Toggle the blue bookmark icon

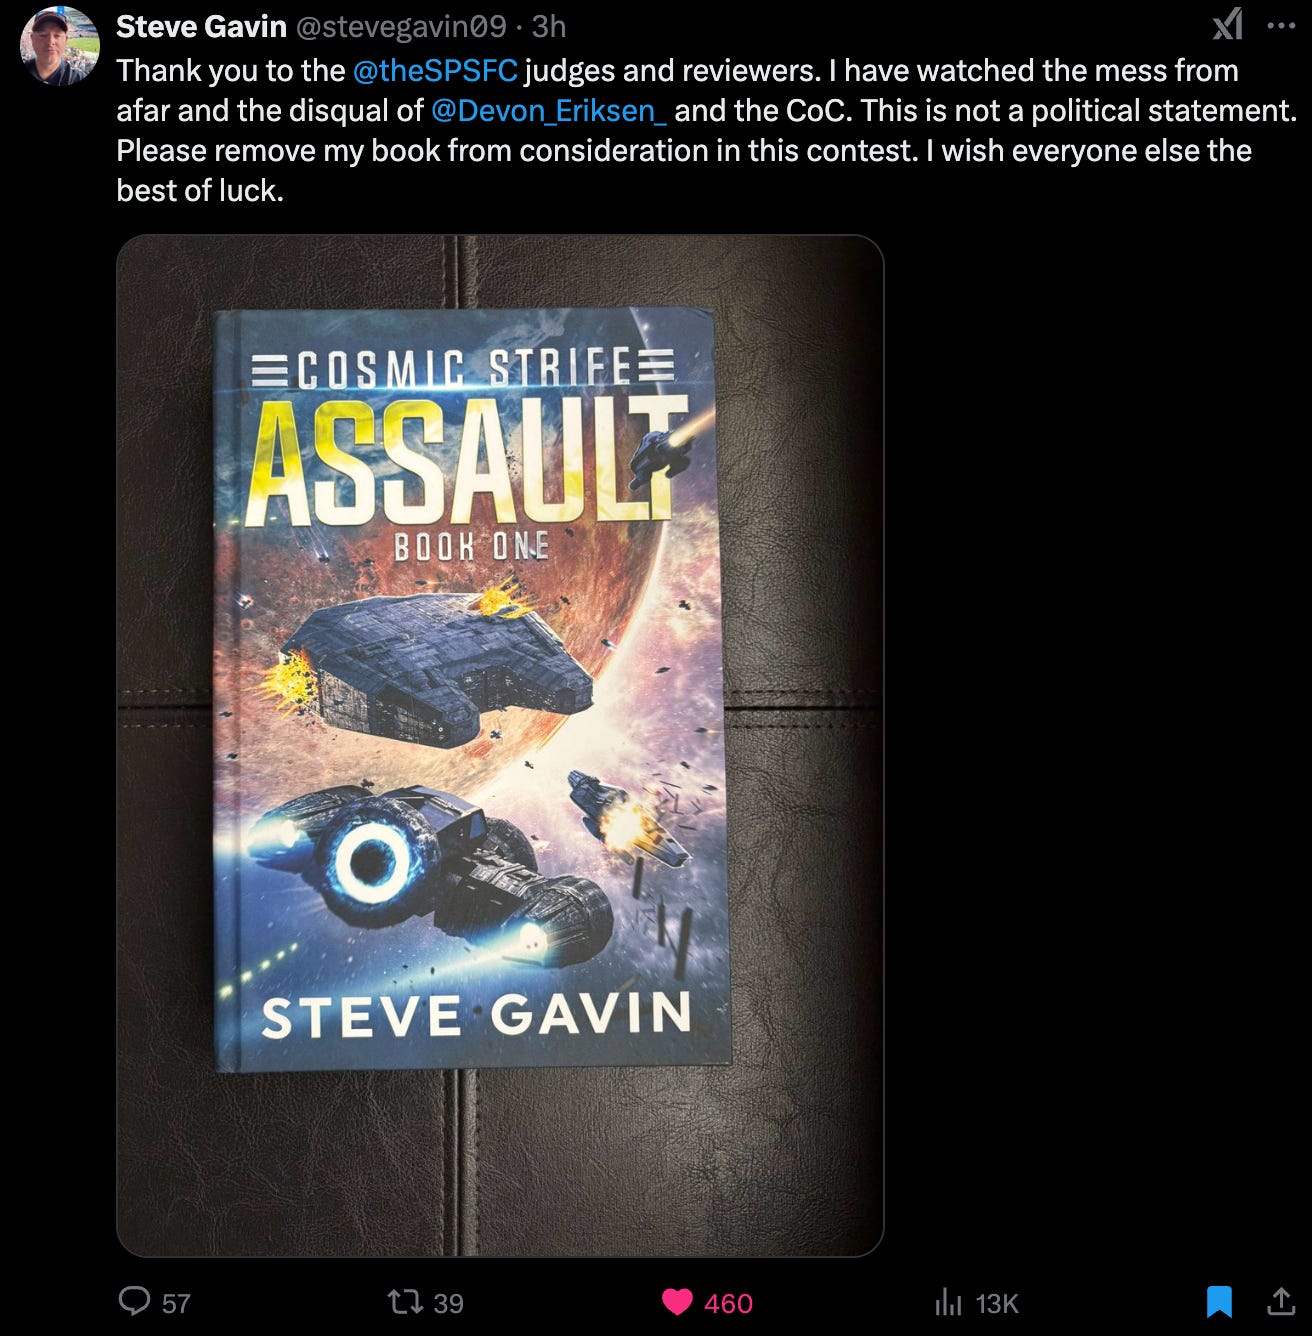pyautogui.click(x=1218, y=1301)
